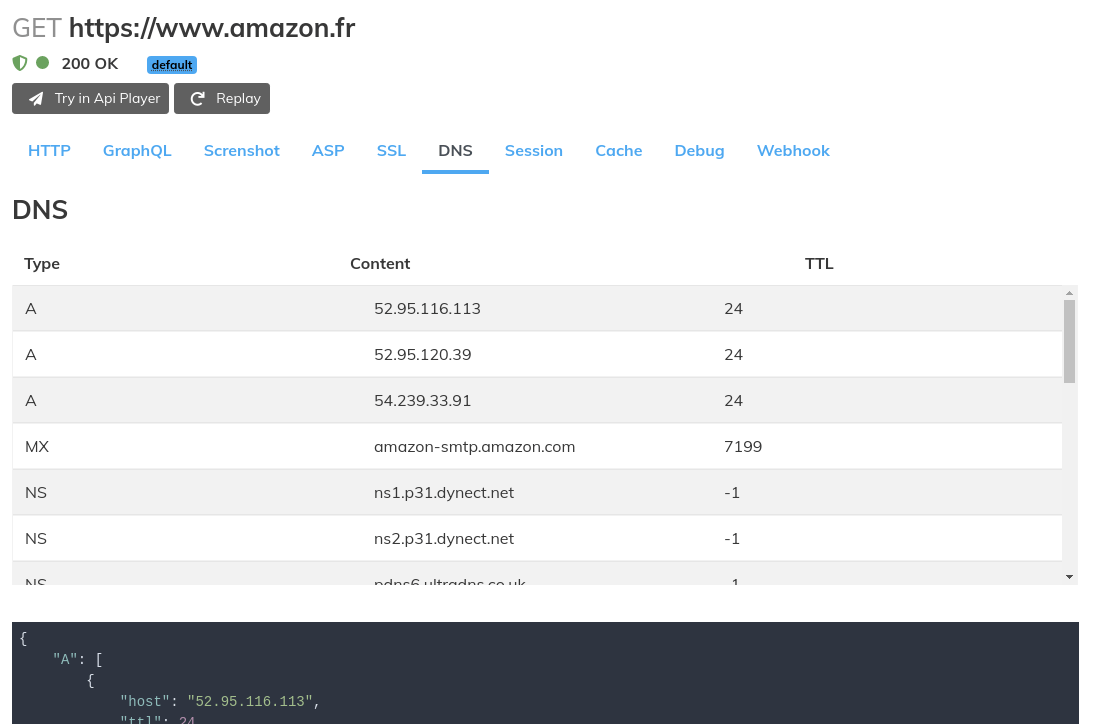This screenshot has width=1105, height=724.
Task: Switch to the ASP tab
Action: coord(328,151)
